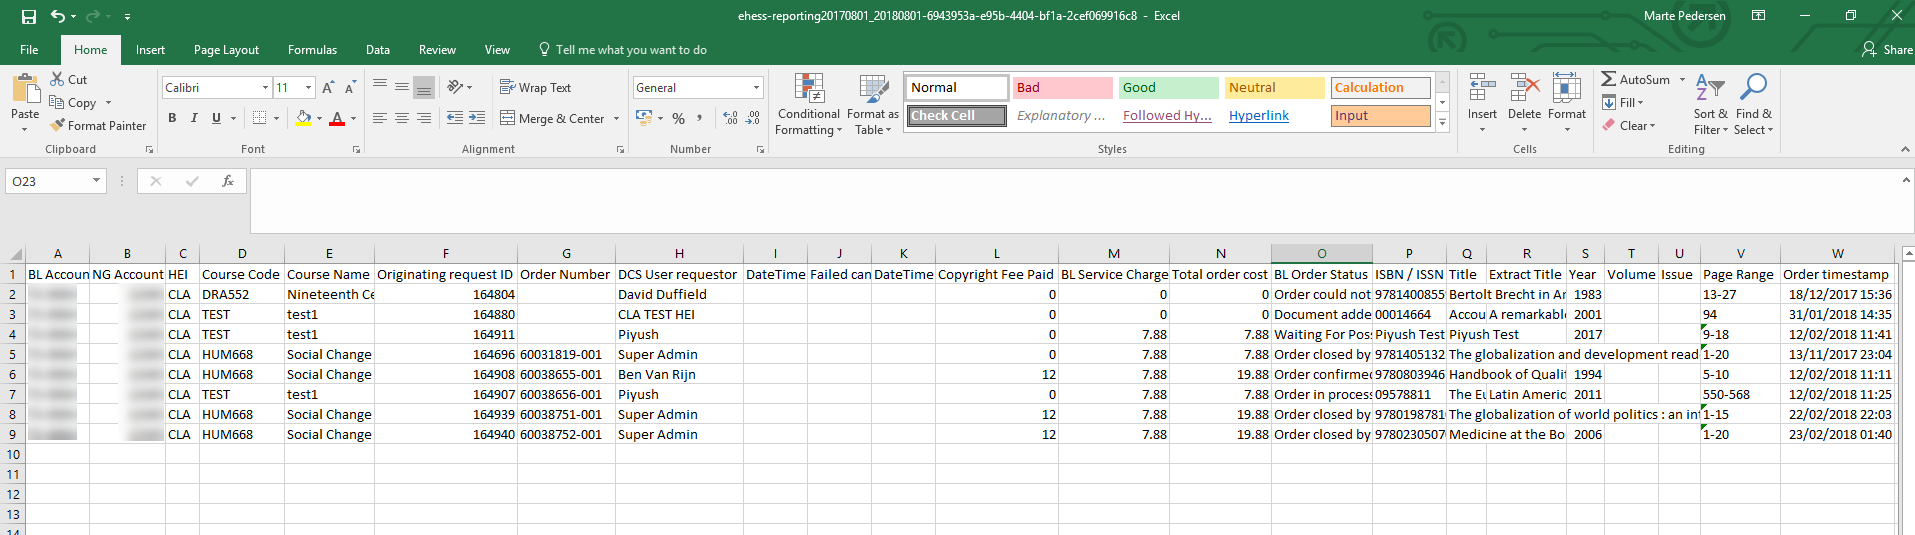Expand the Name Box dropdown arrow
The width and height of the screenshot is (1915, 535).
[x=96, y=181]
